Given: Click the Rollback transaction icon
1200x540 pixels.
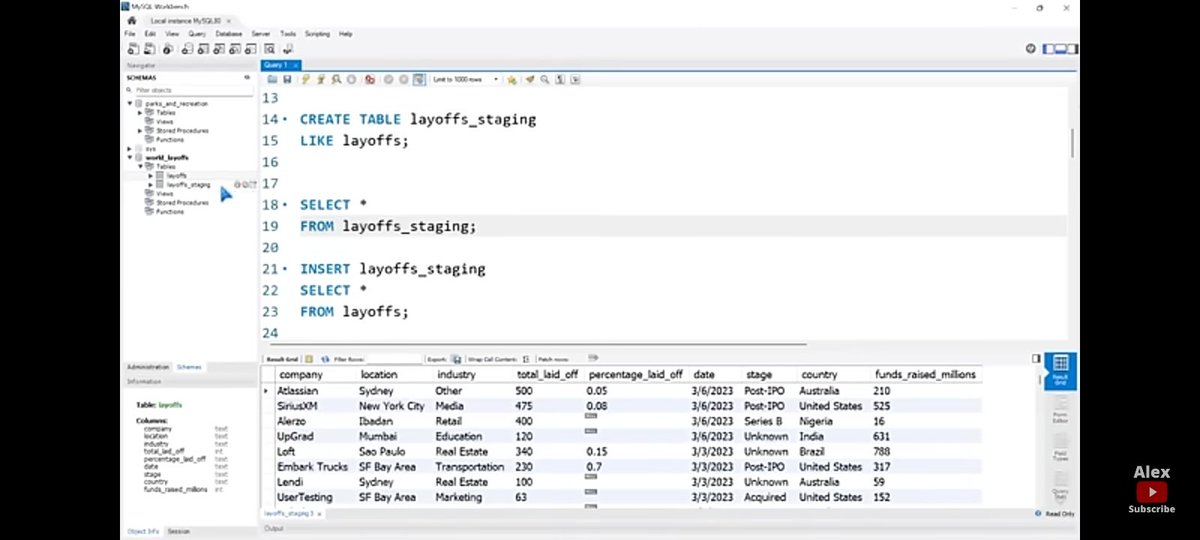Looking at the screenshot, I should pyautogui.click(x=403, y=79).
